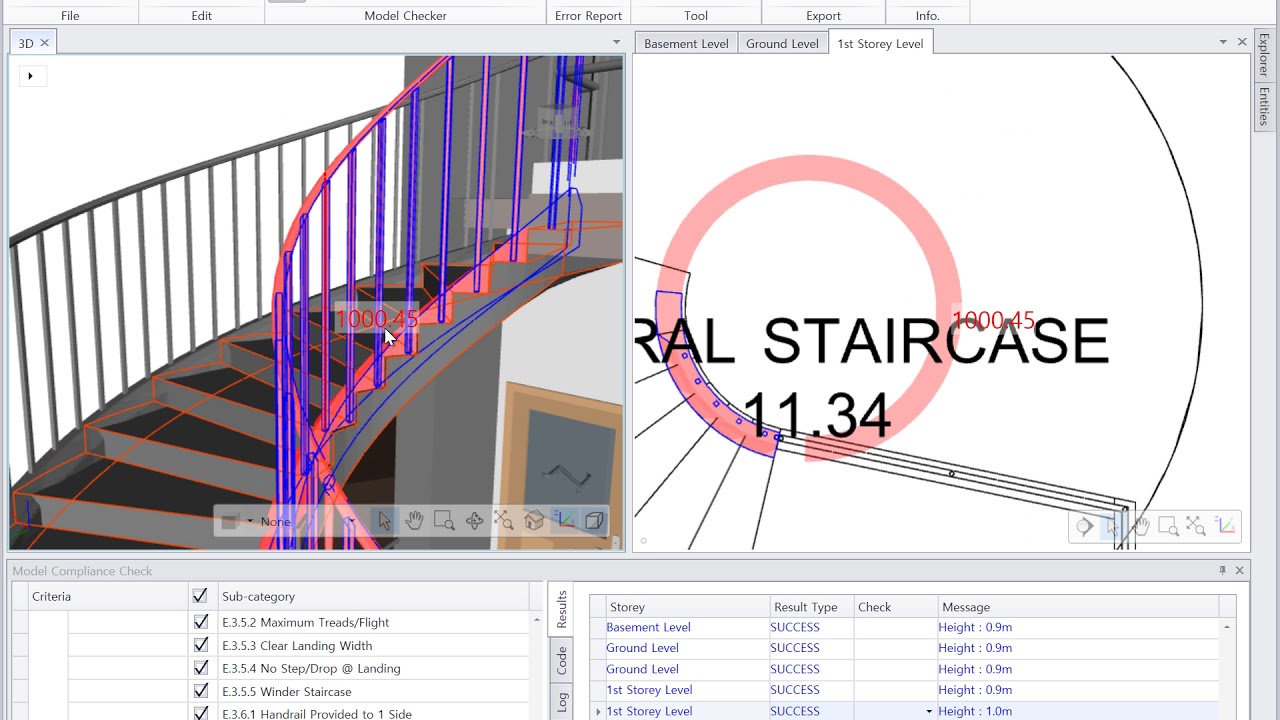Open the Export menu
This screenshot has width=1280, height=720.
[x=823, y=15]
